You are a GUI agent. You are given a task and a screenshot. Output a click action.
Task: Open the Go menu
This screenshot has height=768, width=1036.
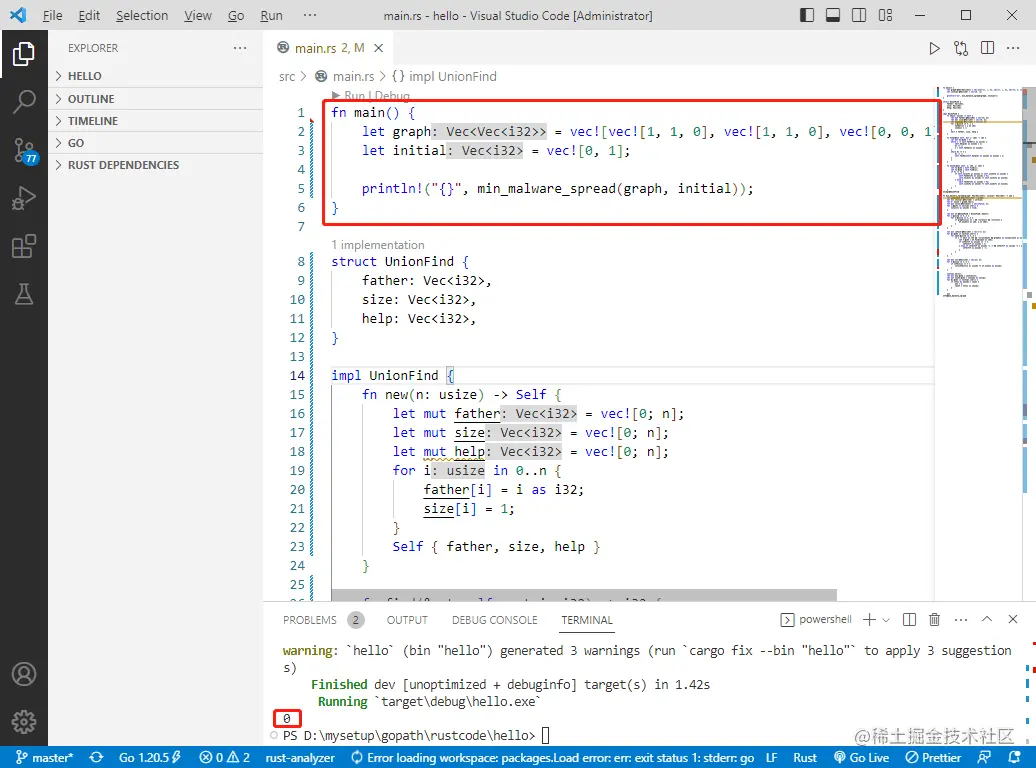[236, 15]
